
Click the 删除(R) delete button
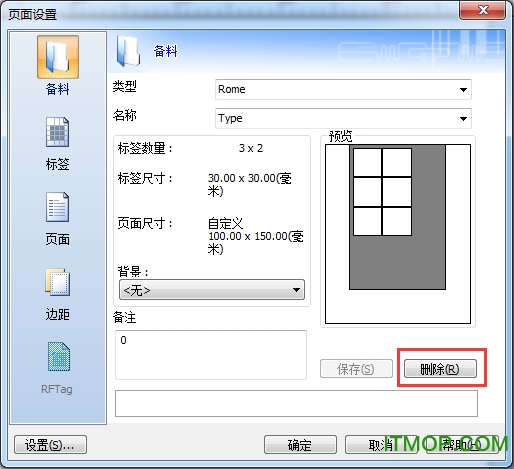440,369
